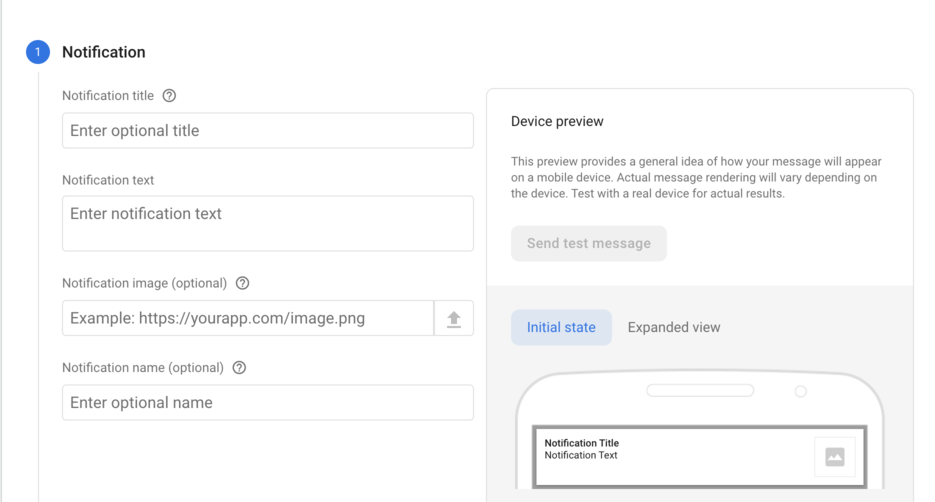Select the Initial state tab
The width and height of the screenshot is (935, 502).
click(561, 327)
